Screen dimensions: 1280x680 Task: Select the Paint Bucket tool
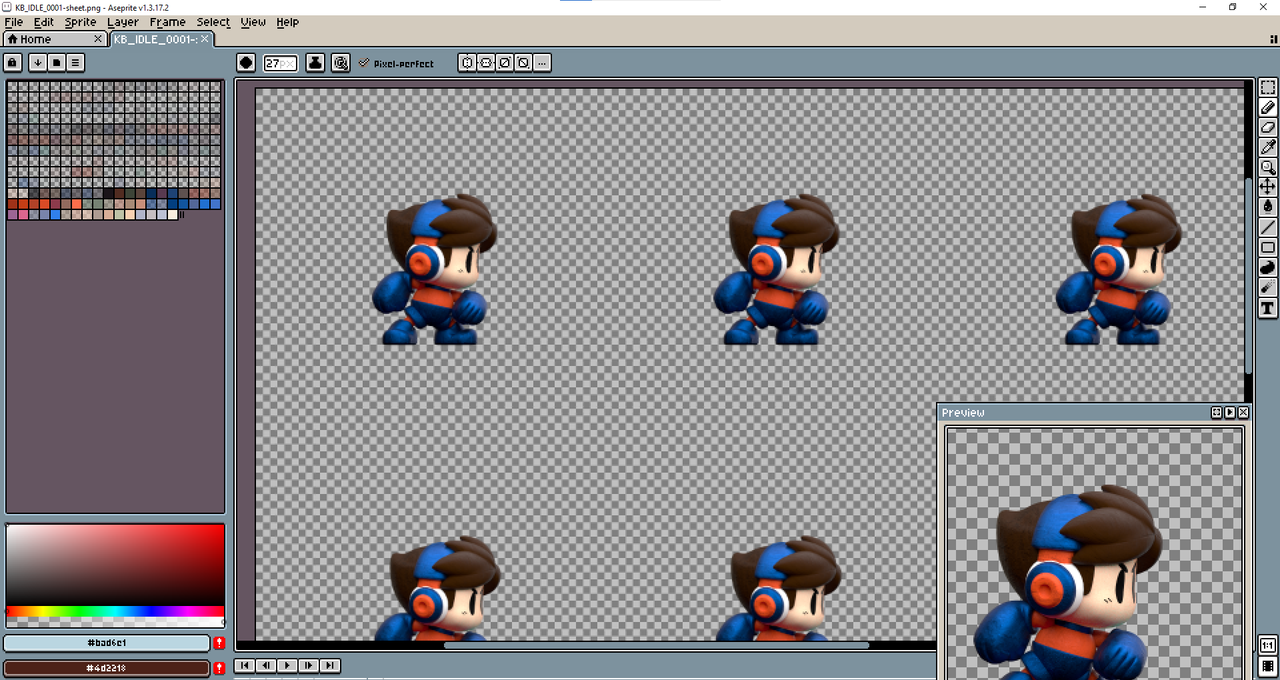pyautogui.click(x=1267, y=208)
